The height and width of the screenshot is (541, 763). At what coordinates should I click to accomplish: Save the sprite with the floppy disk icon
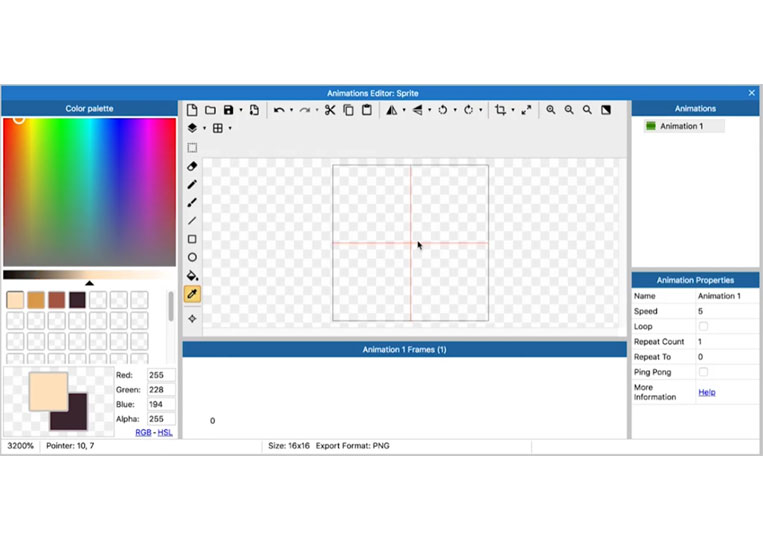click(228, 110)
